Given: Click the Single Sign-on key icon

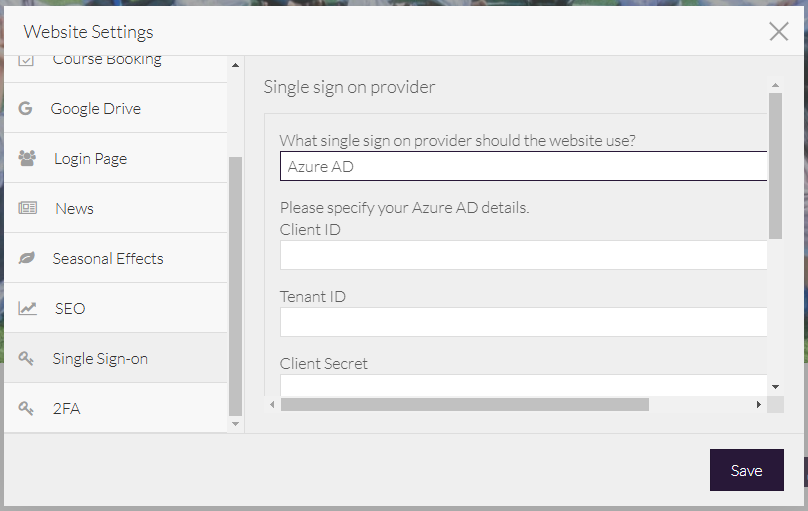Looking at the screenshot, I should [27, 358].
